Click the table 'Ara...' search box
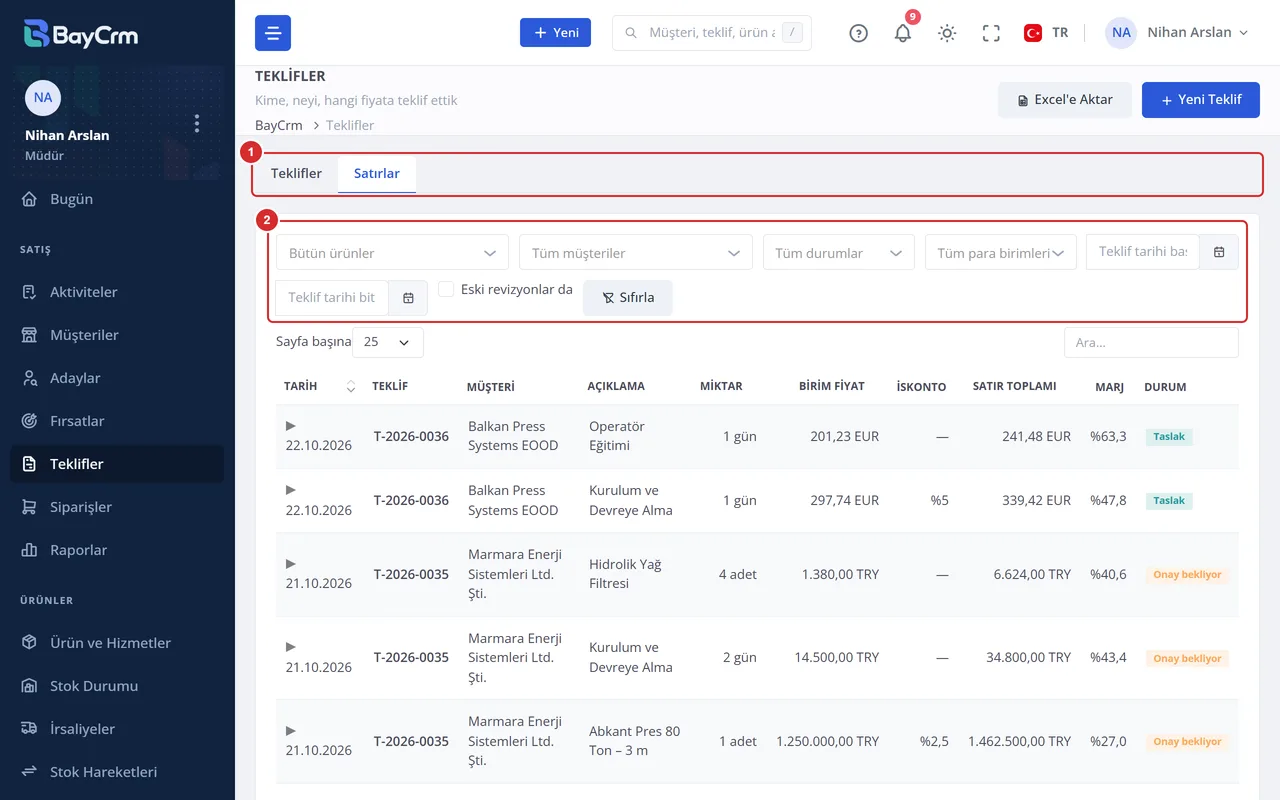Viewport: 1280px width, 800px height. (1151, 343)
